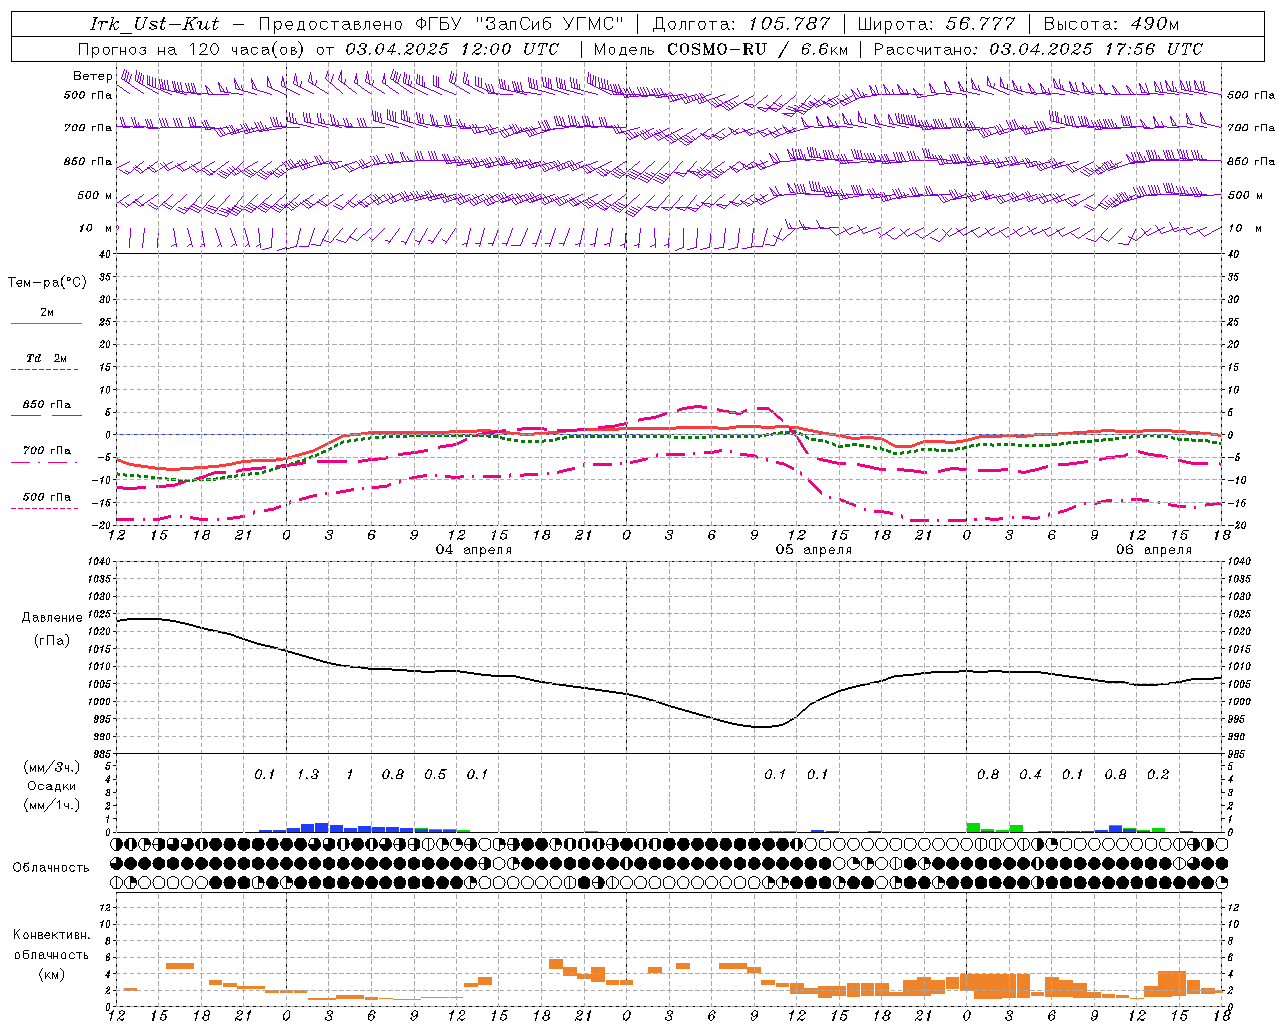Click the Ветер wind panel label

(92, 76)
